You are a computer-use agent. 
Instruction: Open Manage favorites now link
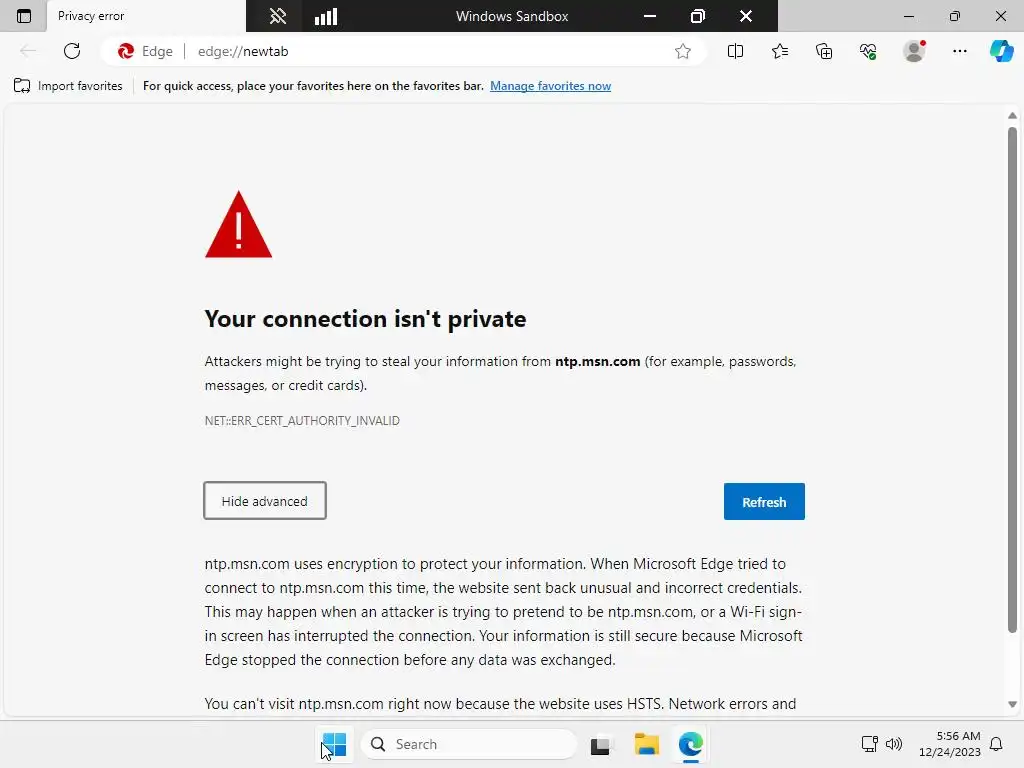[551, 86]
